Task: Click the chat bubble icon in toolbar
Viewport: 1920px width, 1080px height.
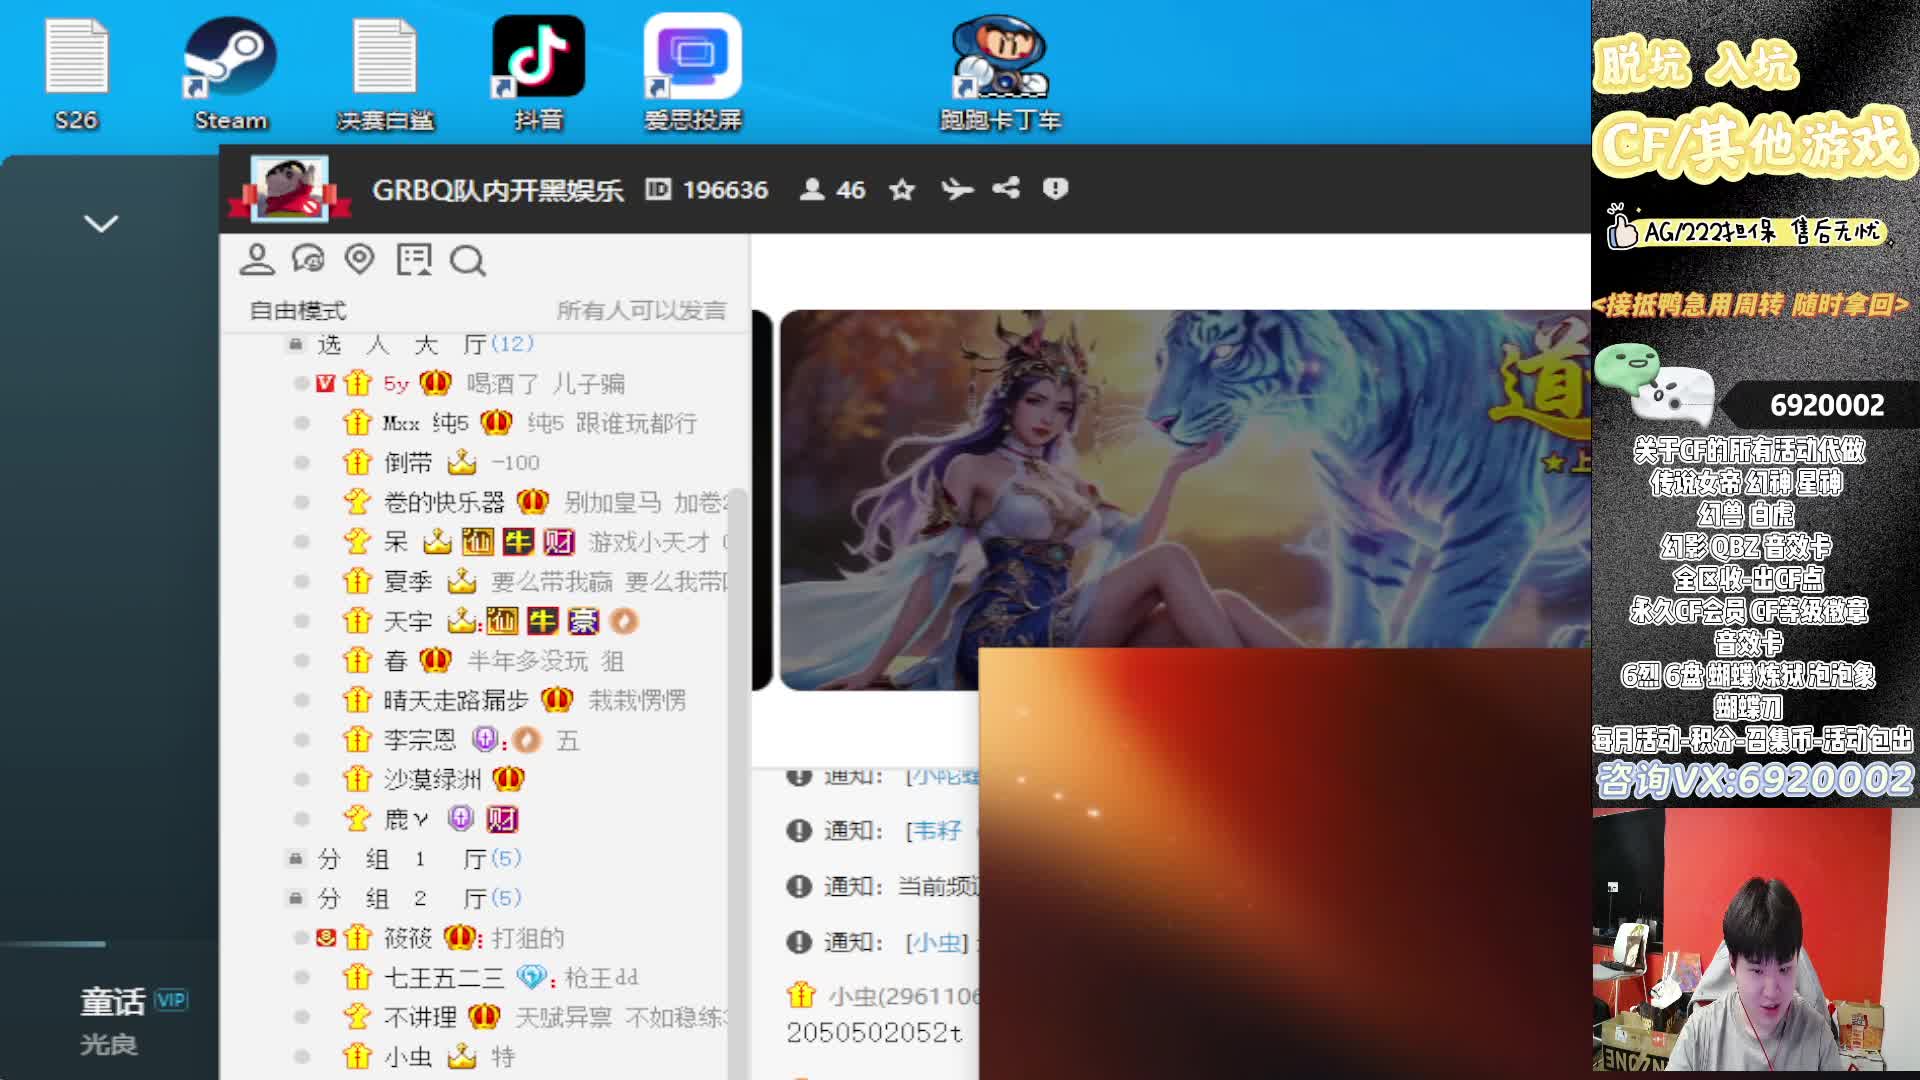Action: tap(308, 260)
